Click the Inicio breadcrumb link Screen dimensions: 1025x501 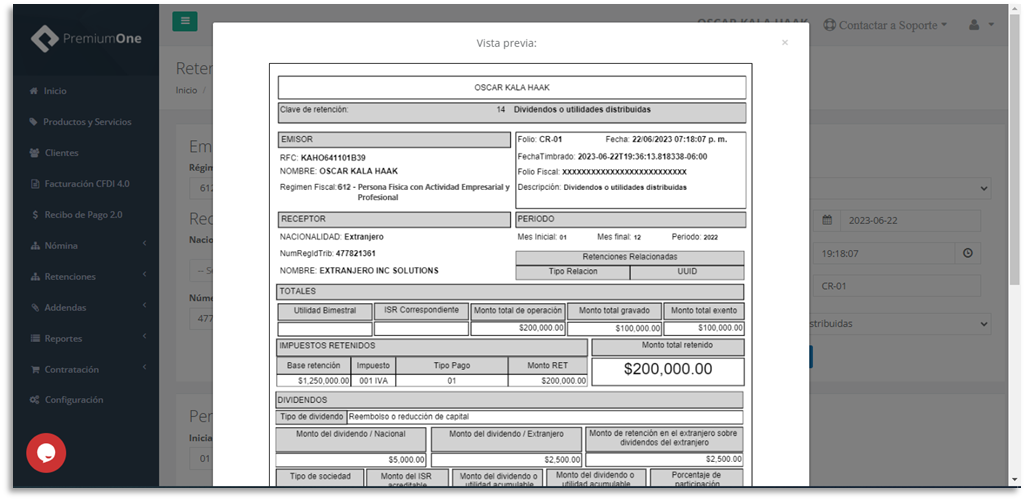coord(186,90)
